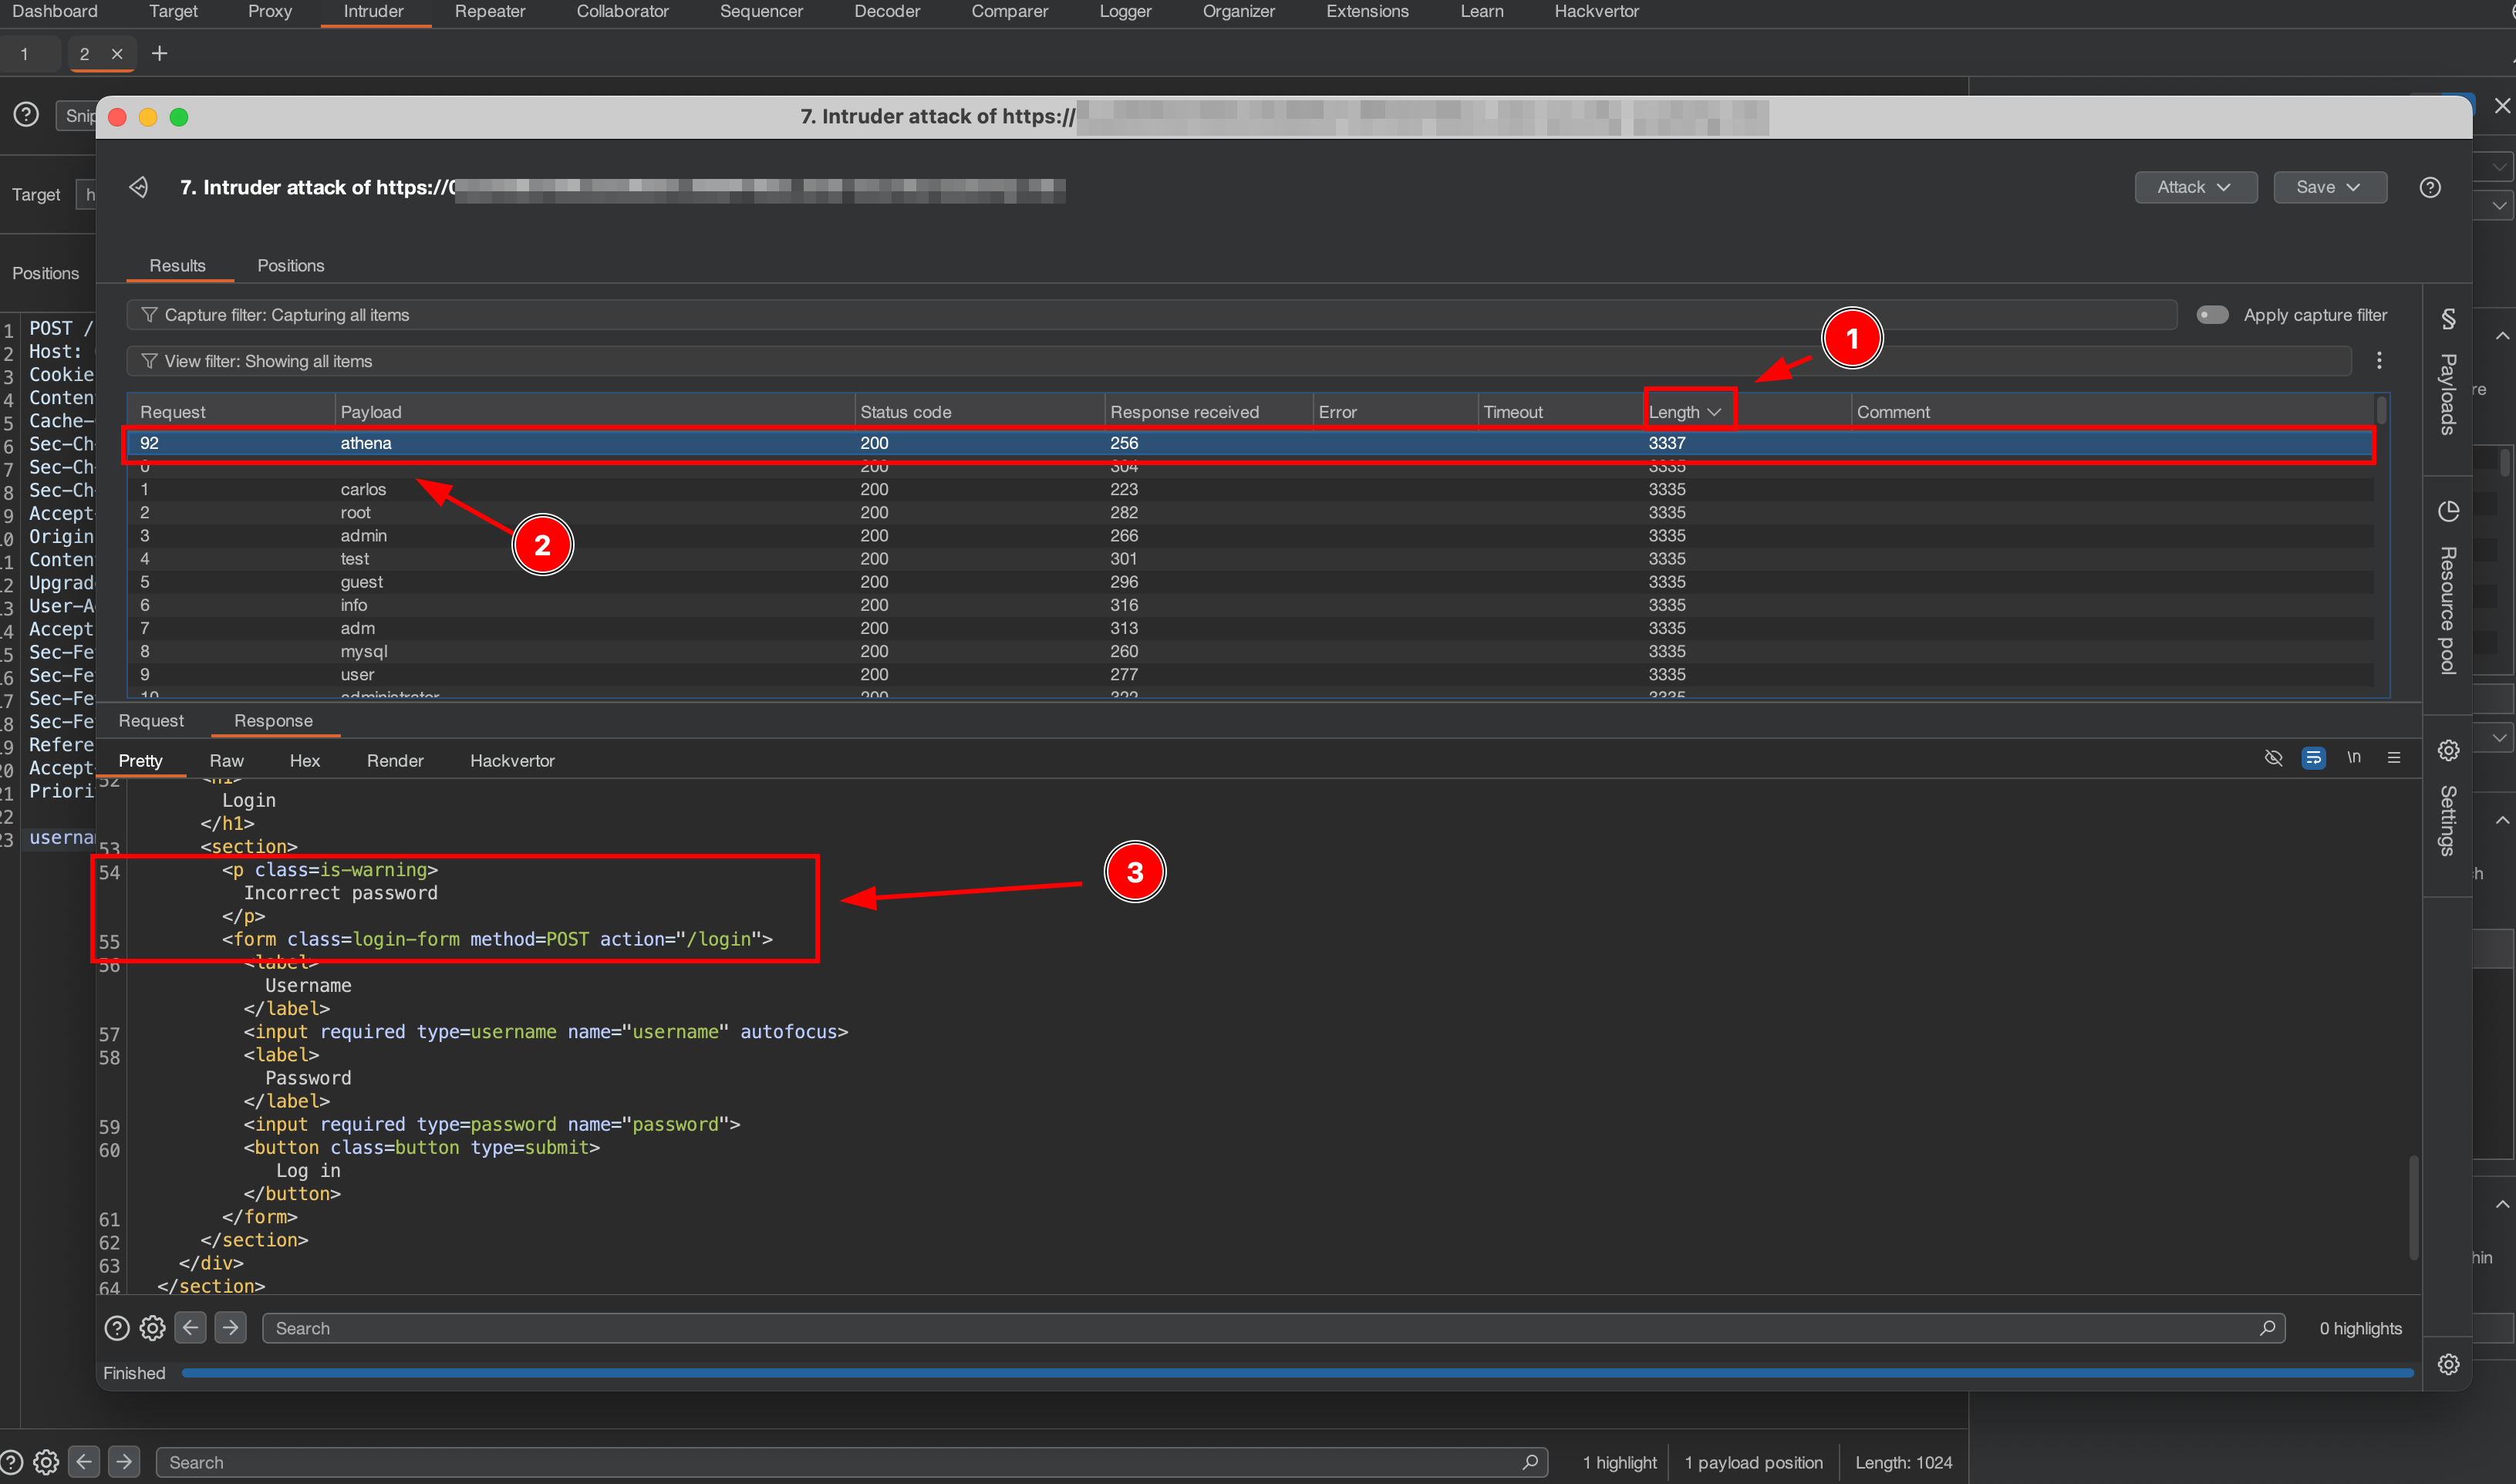Screen dimensions: 2516x1484
Task: Click magnifier in response search field
Action: 2267,1328
